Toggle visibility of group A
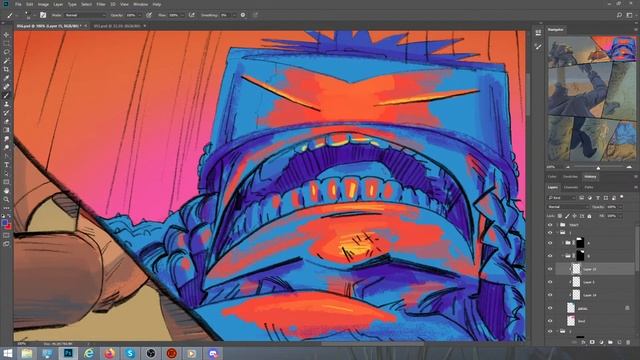 tap(550, 243)
